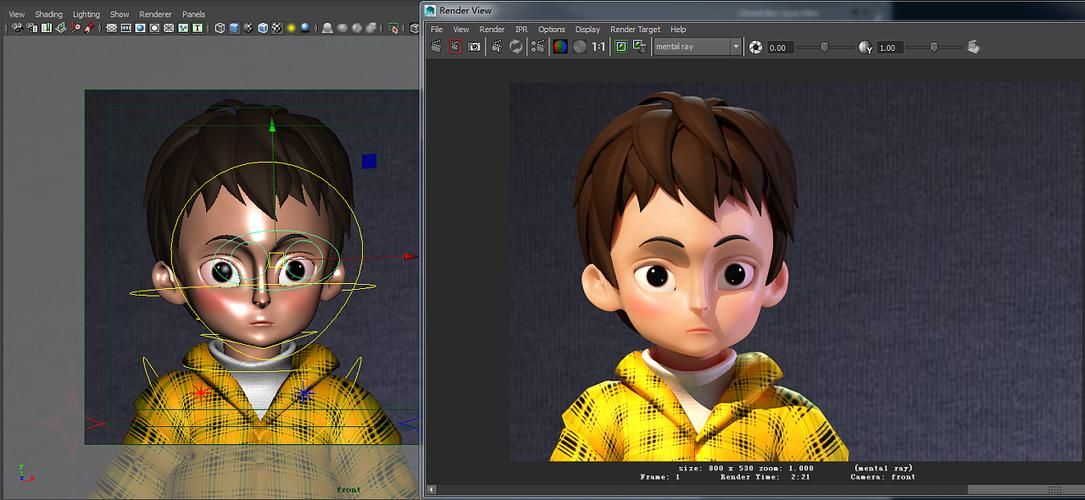Click the Render View horizontal scrollbar
This screenshot has width=1085, height=500.
point(754,490)
